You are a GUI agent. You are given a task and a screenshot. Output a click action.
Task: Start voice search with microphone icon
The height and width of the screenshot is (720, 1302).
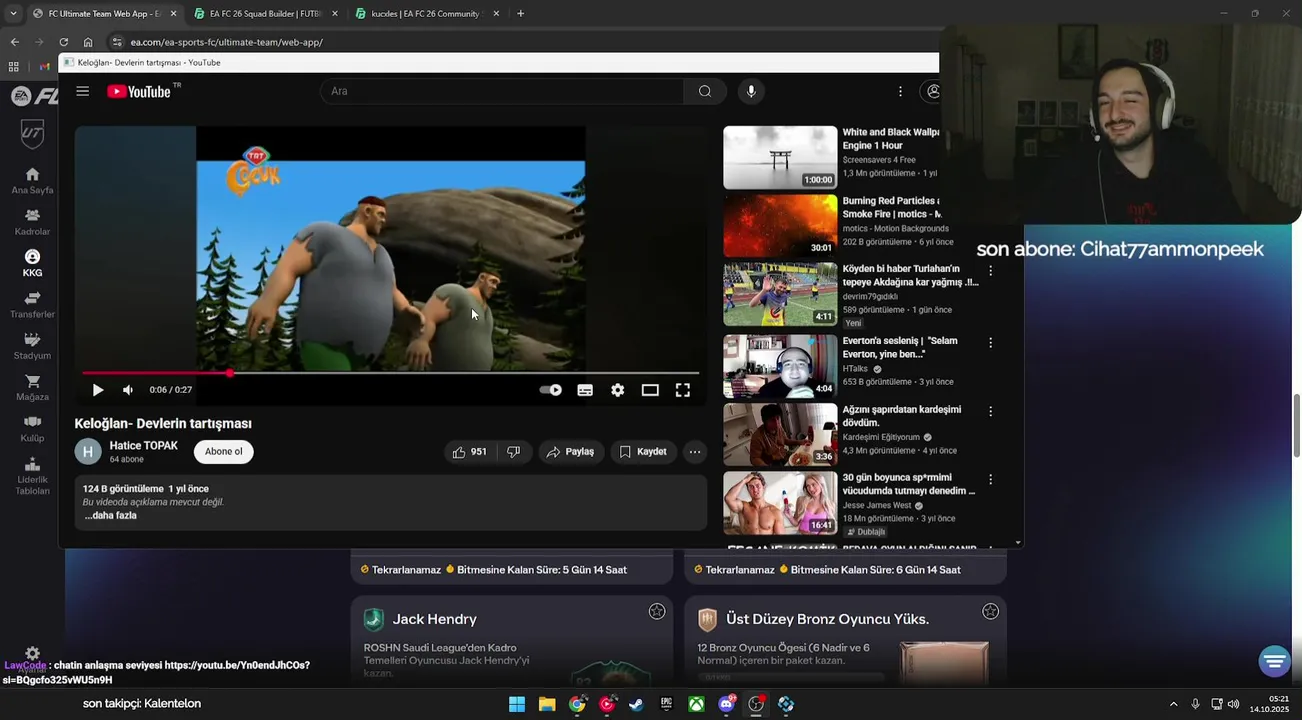point(751,91)
